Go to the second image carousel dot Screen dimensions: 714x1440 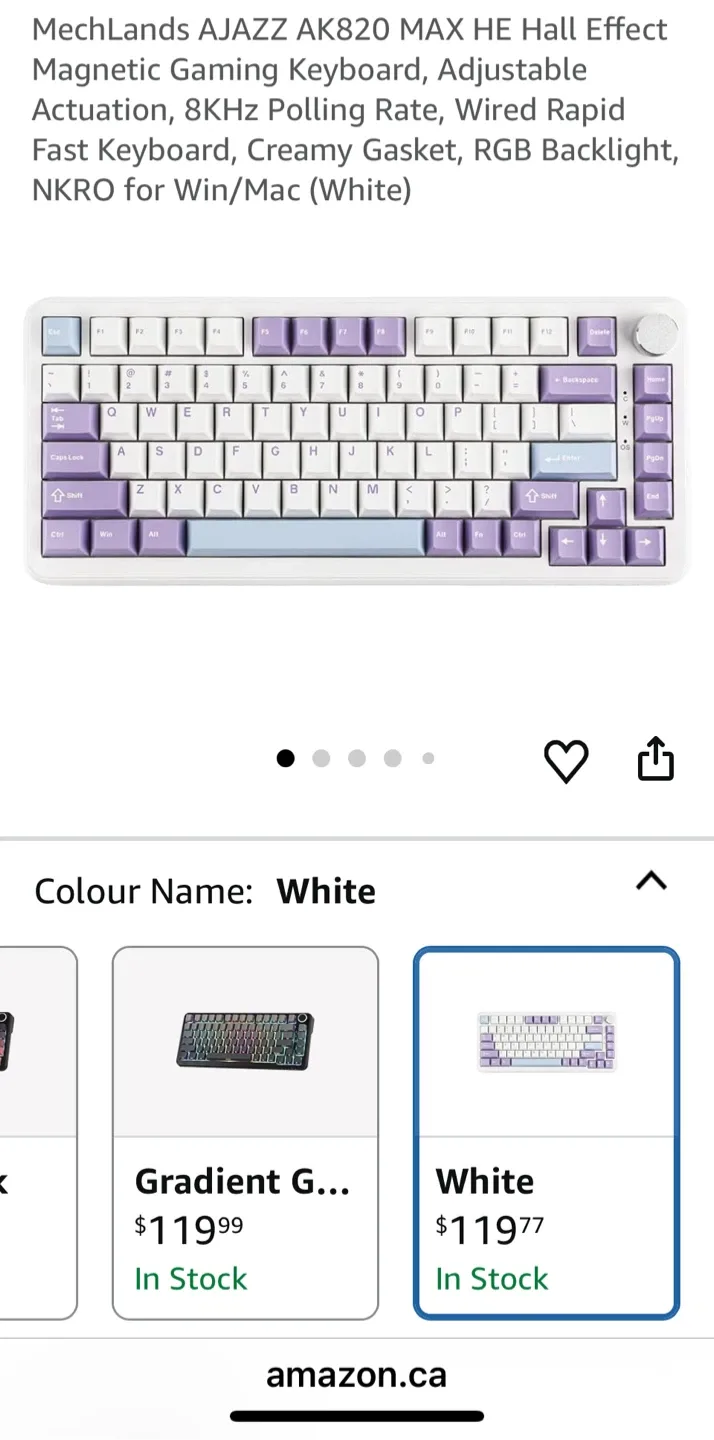[321, 758]
